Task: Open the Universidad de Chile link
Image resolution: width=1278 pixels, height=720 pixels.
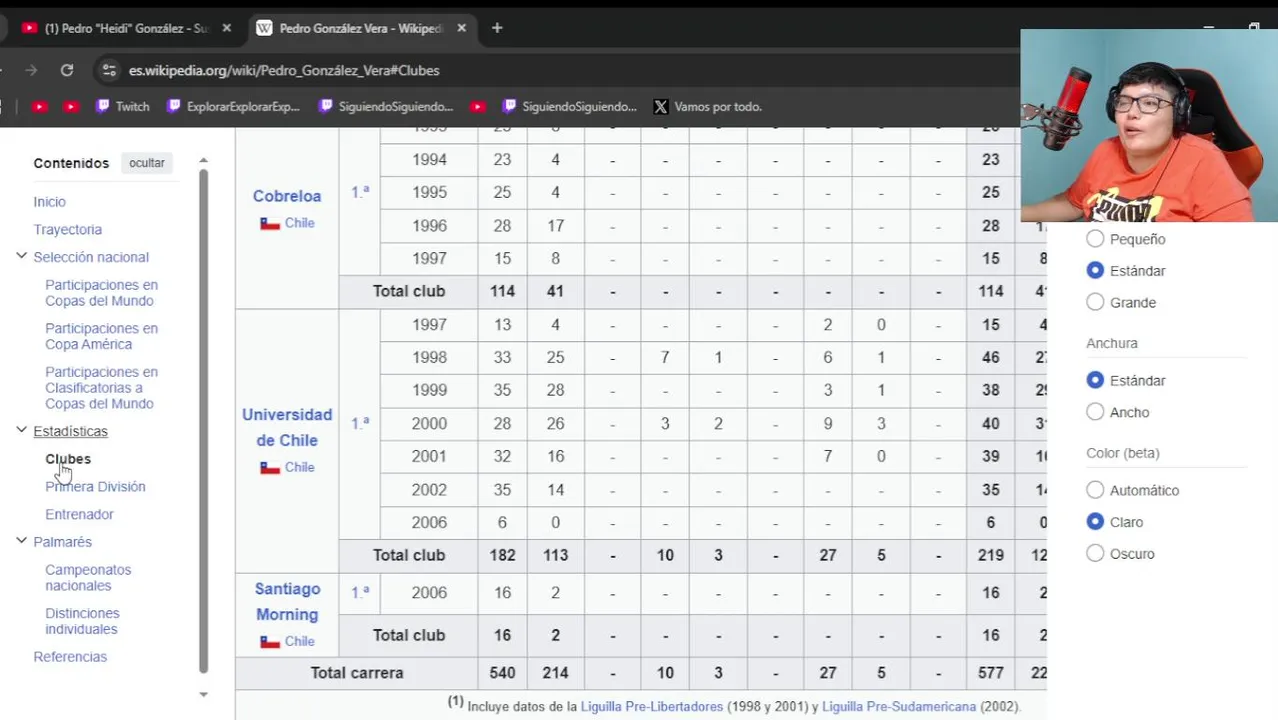Action: pos(287,427)
